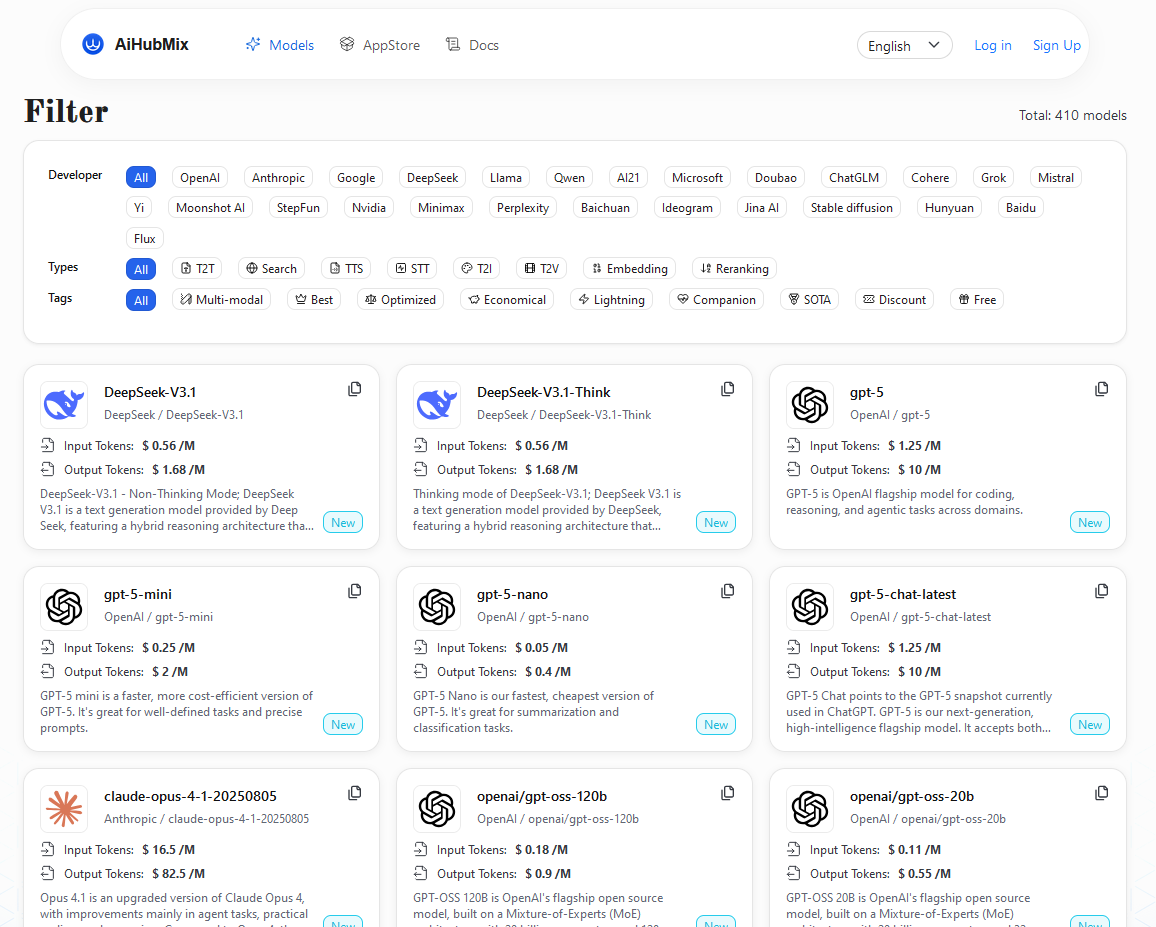Filter types by T2I

[x=476, y=268]
